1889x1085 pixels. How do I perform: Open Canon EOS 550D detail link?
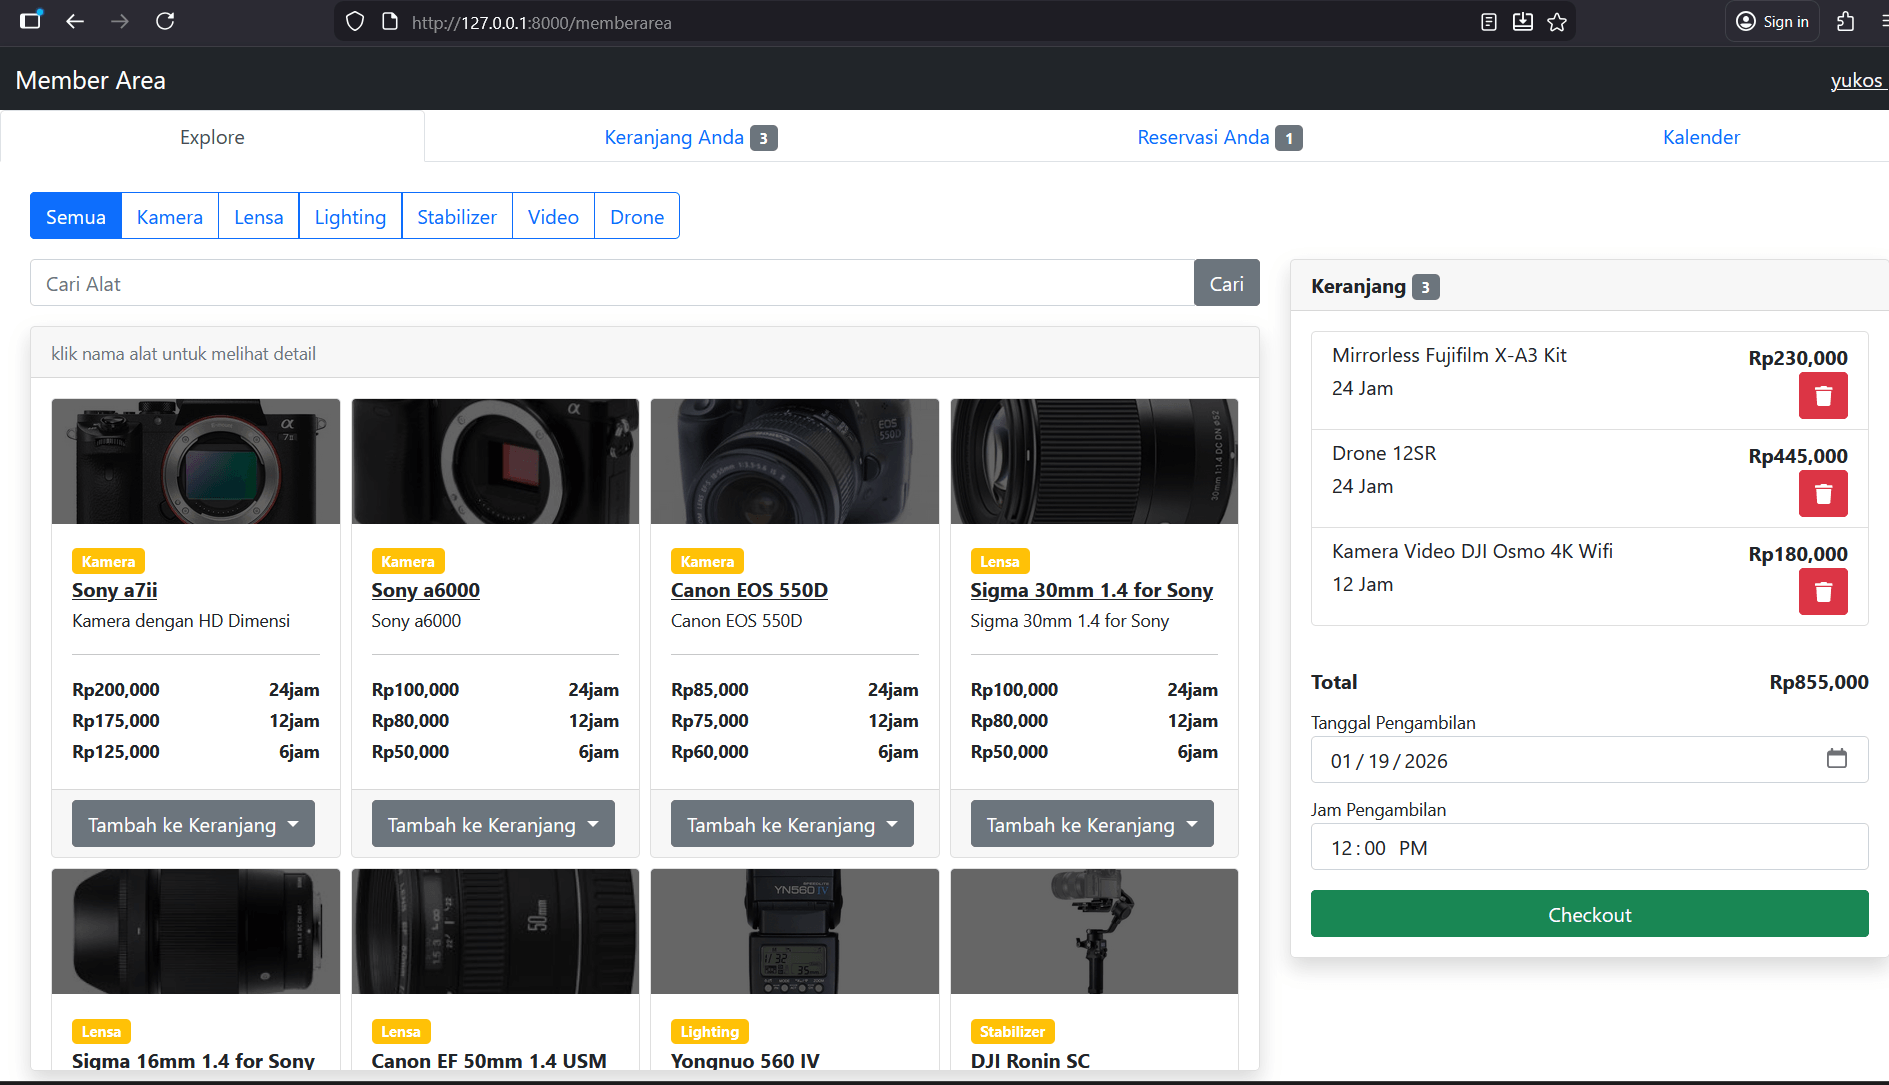749,590
